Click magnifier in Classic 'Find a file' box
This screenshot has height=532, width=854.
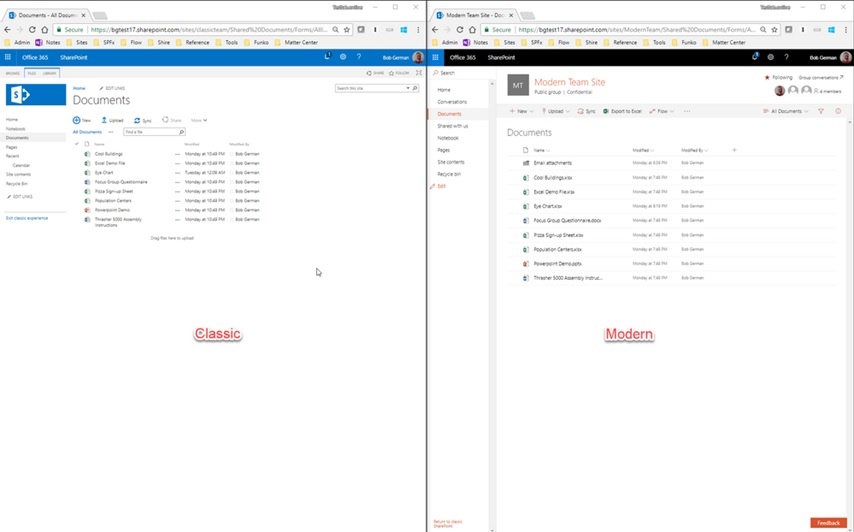click(x=181, y=132)
